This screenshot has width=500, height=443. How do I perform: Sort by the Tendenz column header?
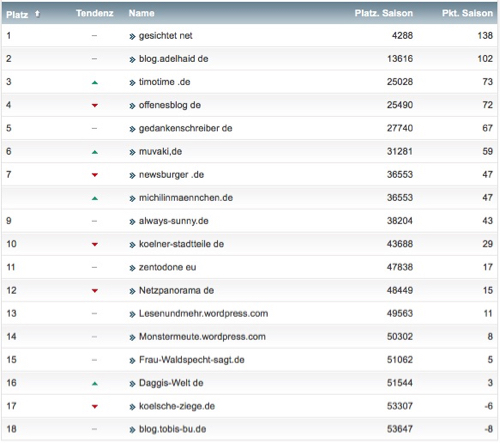(x=95, y=13)
